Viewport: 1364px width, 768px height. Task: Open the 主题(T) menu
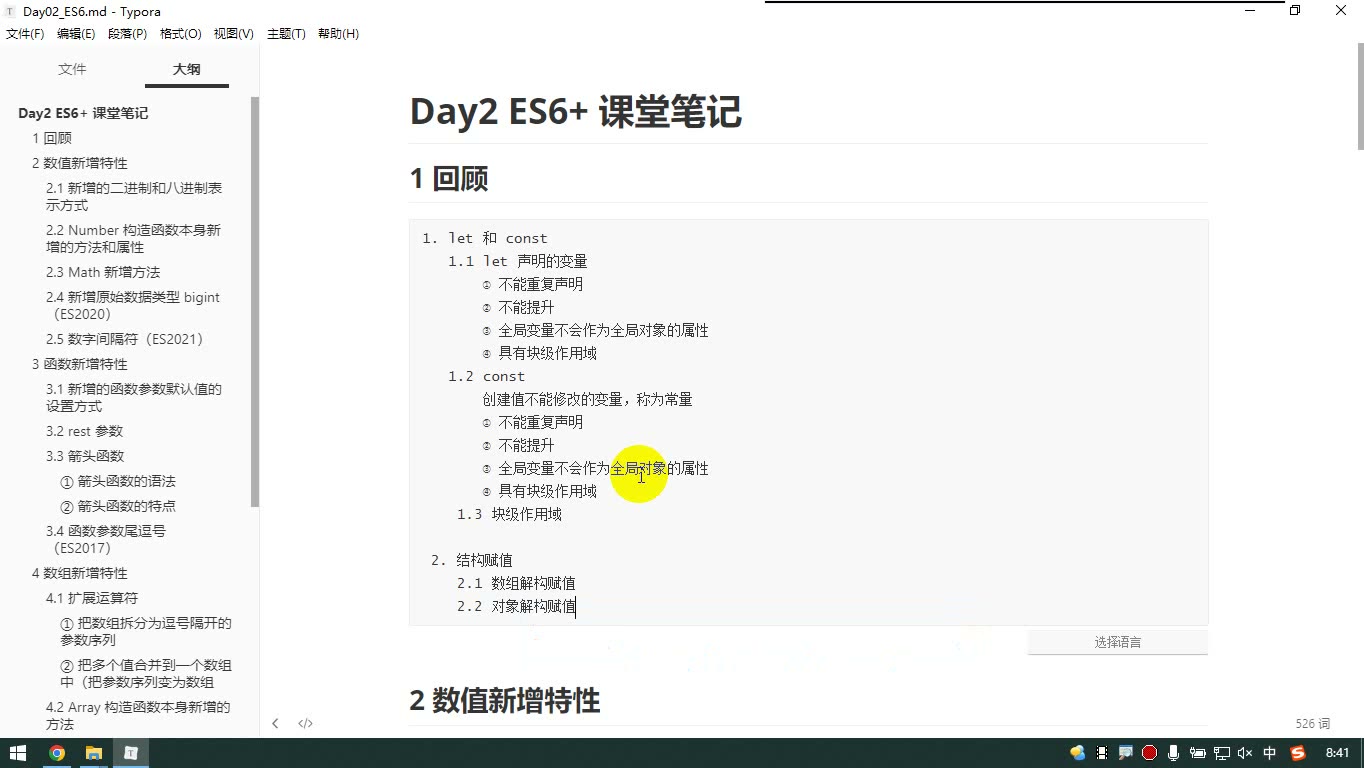click(286, 34)
